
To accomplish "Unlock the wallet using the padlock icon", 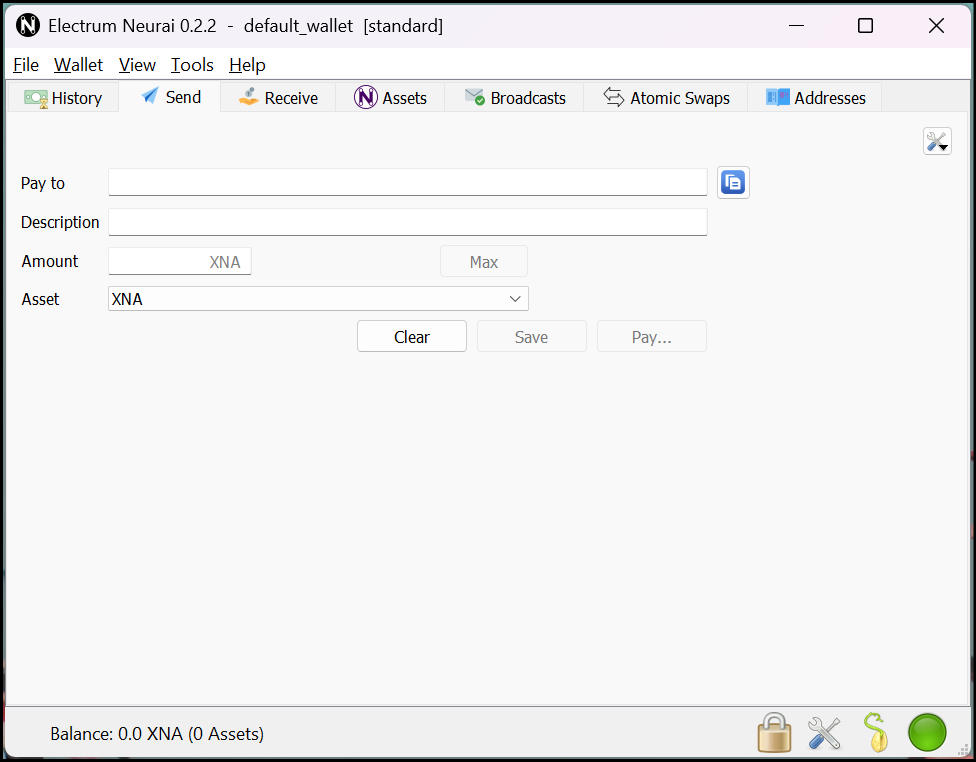I will tap(774, 733).
